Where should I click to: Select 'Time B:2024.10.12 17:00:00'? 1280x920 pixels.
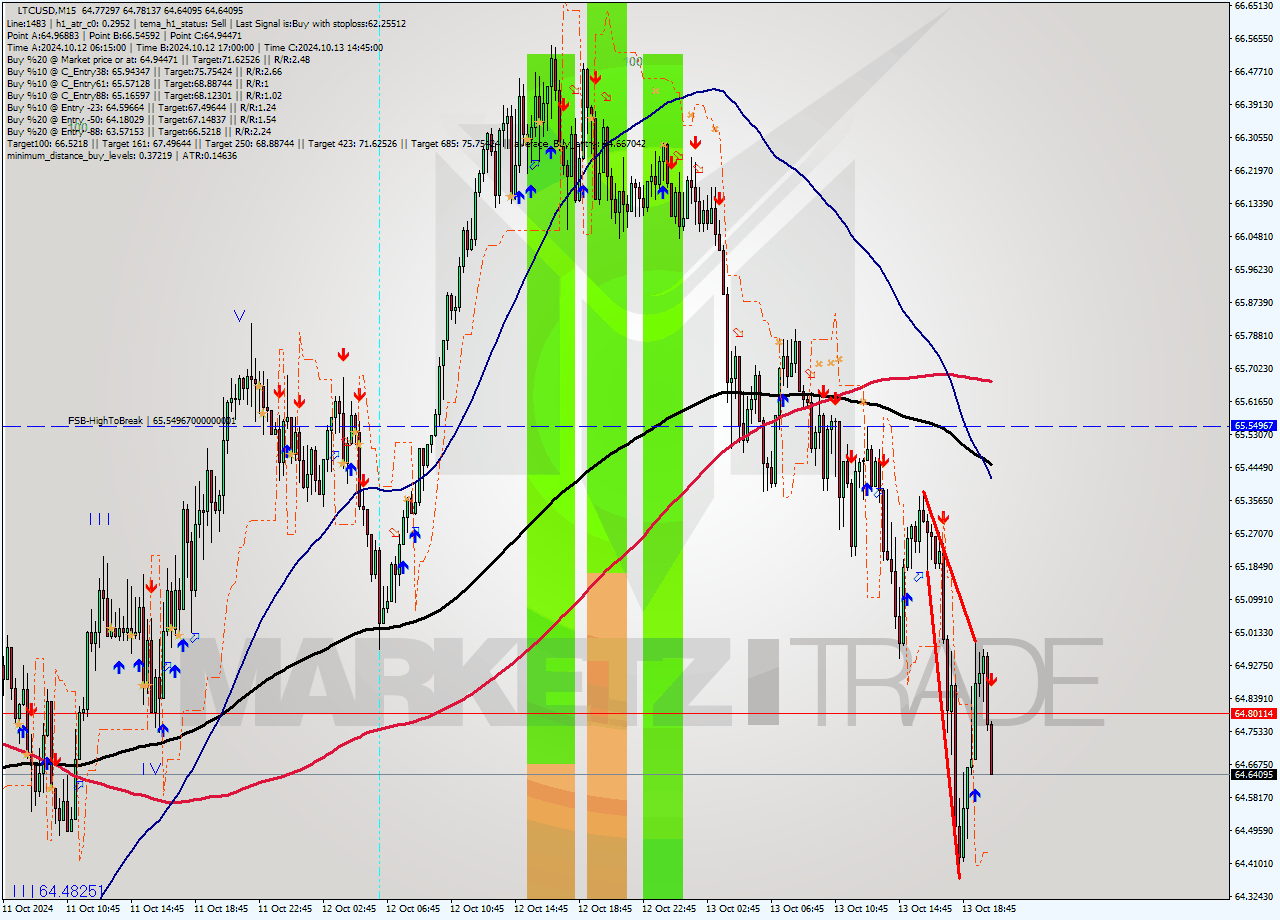point(194,47)
